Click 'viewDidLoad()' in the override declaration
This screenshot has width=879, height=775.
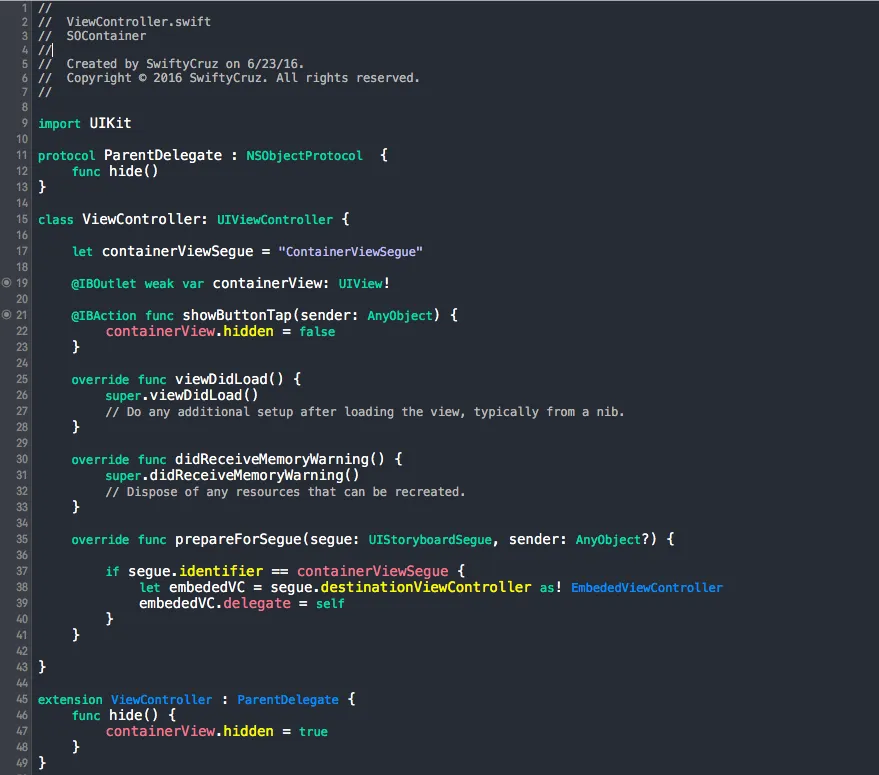[229, 379]
